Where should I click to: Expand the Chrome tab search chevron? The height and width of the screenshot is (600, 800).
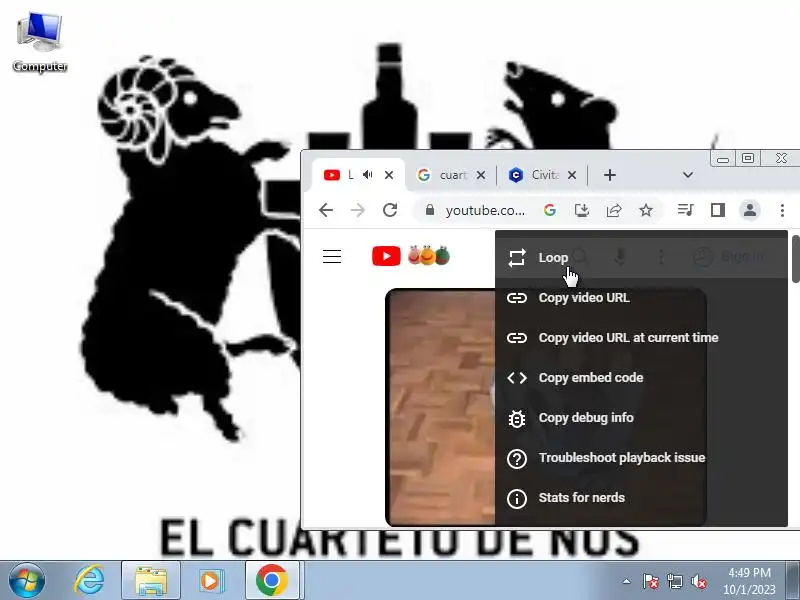coord(688,175)
